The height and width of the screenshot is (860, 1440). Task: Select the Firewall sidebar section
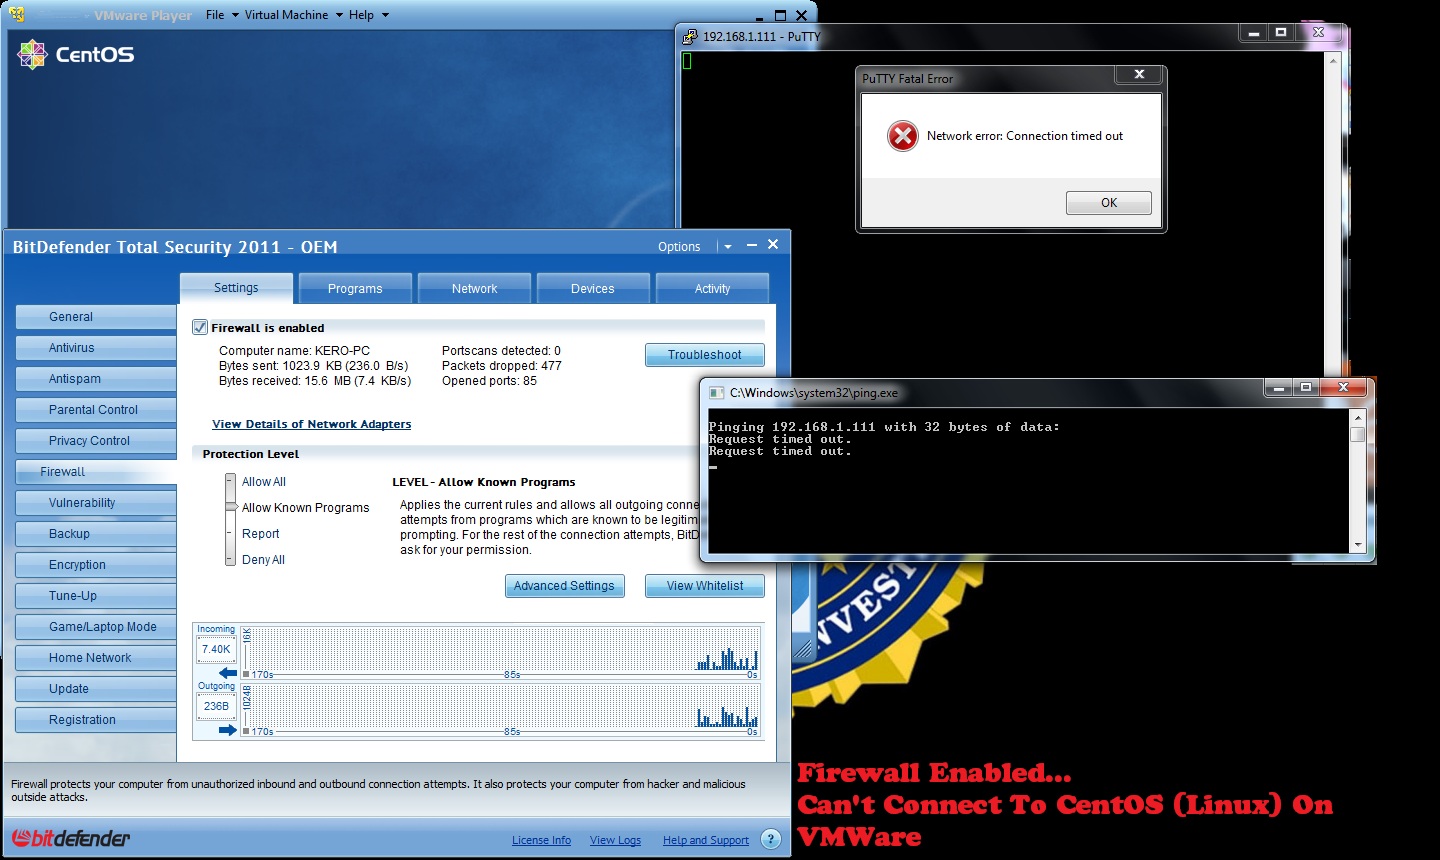click(x=96, y=472)
